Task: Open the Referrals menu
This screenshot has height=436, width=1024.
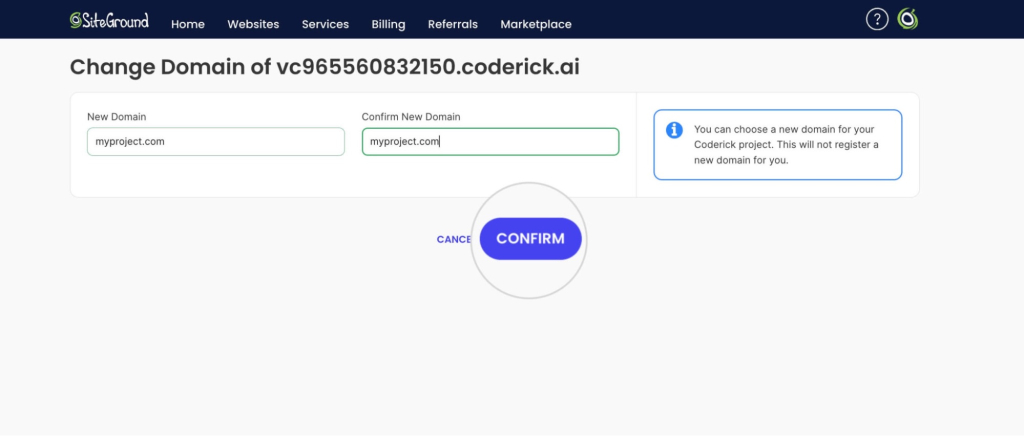Action: pos(453,24)
